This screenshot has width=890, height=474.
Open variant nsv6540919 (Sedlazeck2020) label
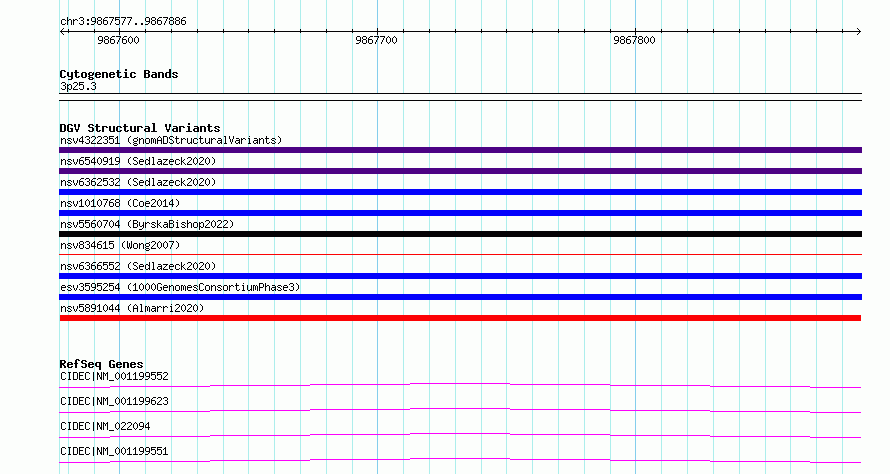click(138, 161)
